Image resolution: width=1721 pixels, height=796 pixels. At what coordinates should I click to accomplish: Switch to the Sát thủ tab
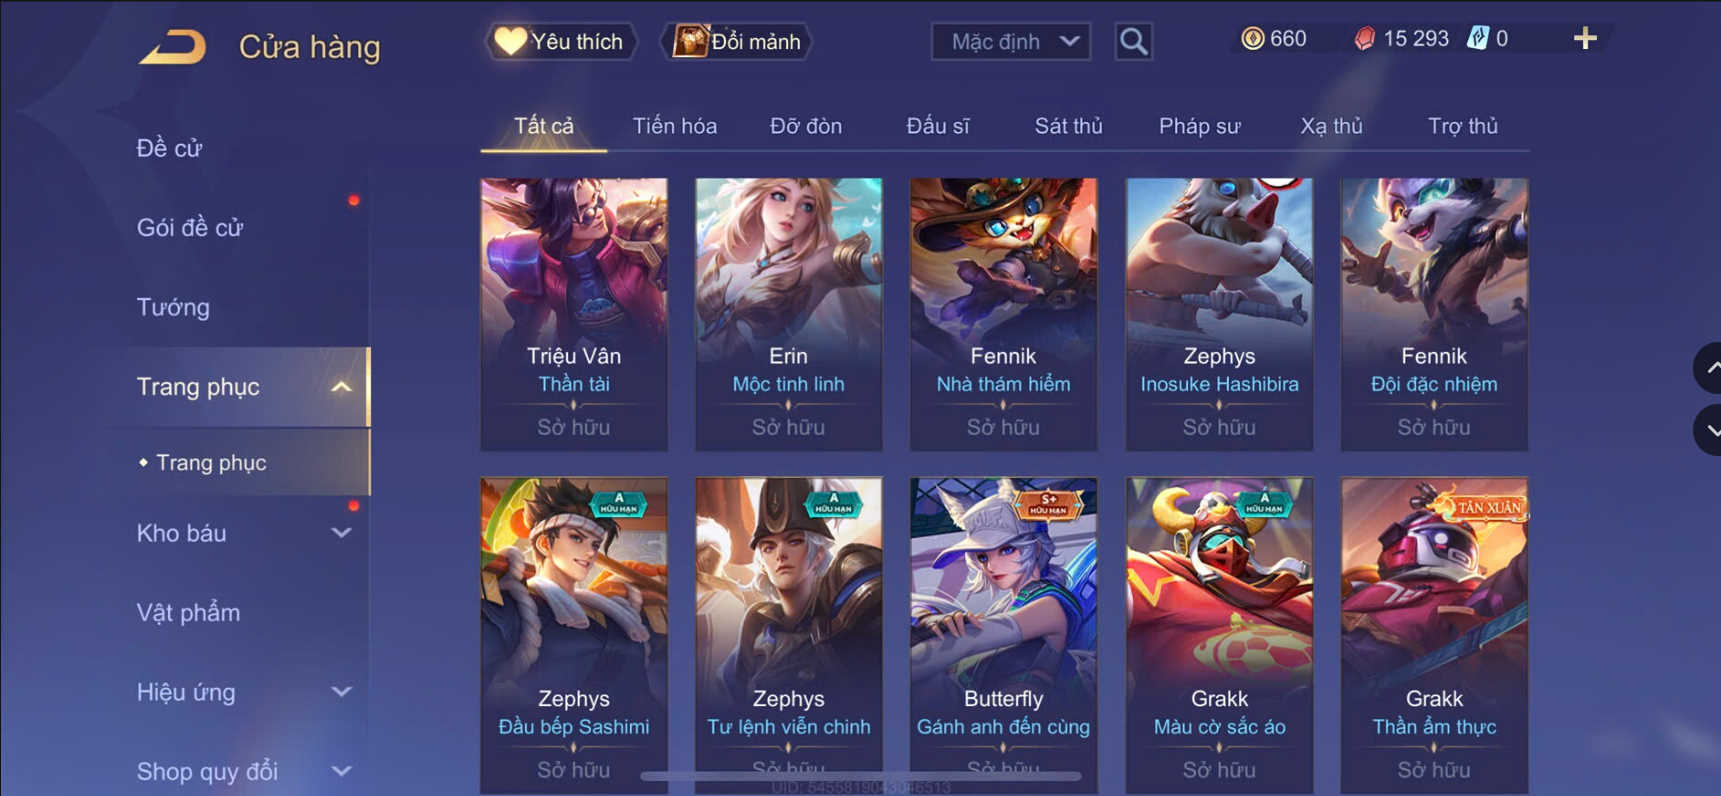coord(1068,126)
